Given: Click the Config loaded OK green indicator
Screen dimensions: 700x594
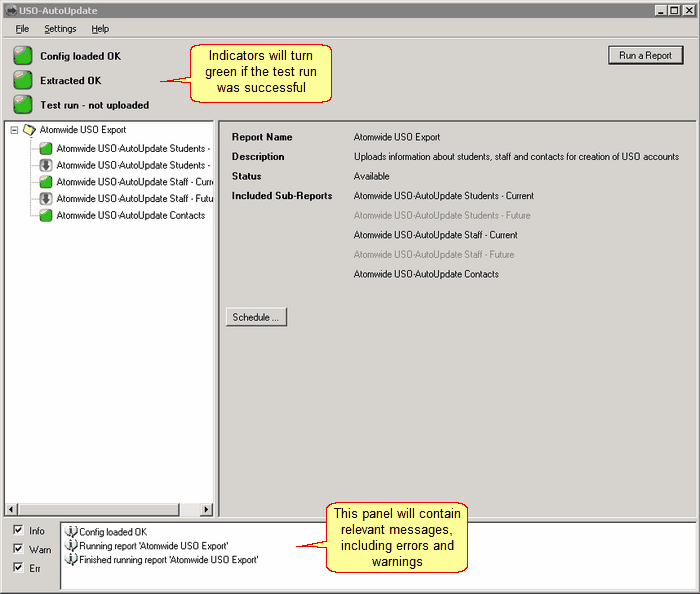Looking at the screenshot, I should coord(22,56).
